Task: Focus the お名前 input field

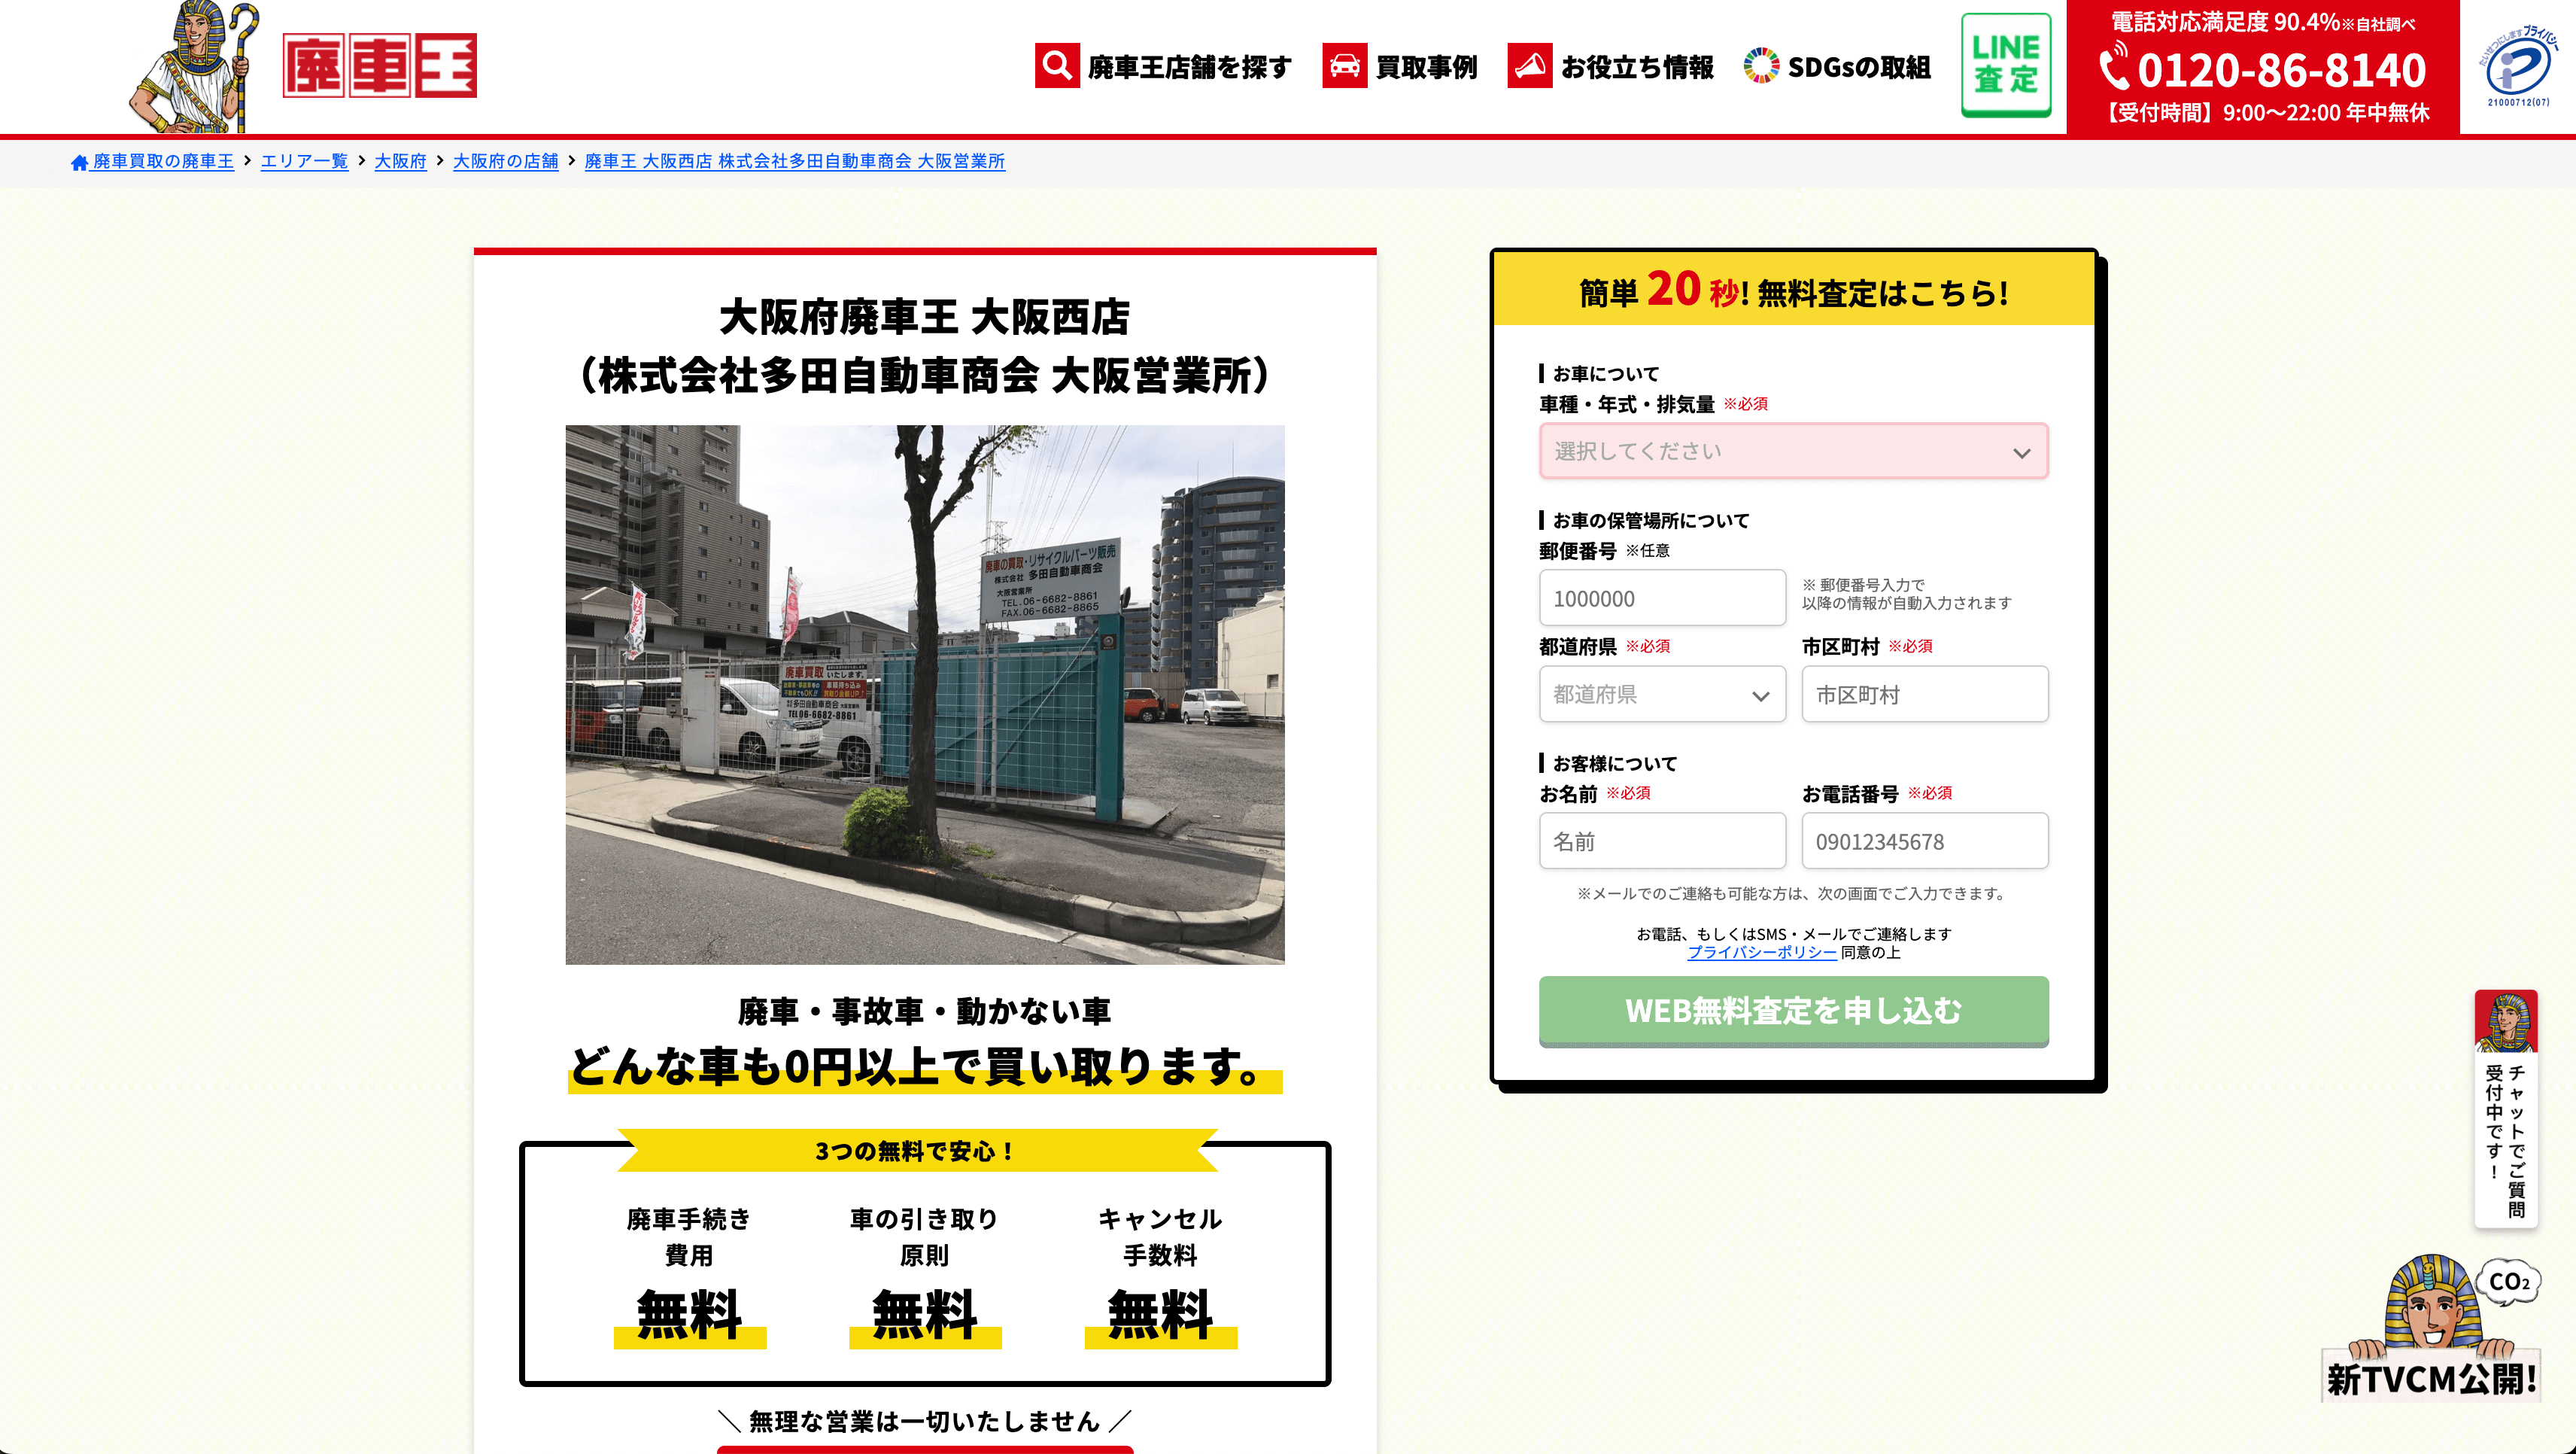Action: pyautogui.click(x=1661, y=841)
